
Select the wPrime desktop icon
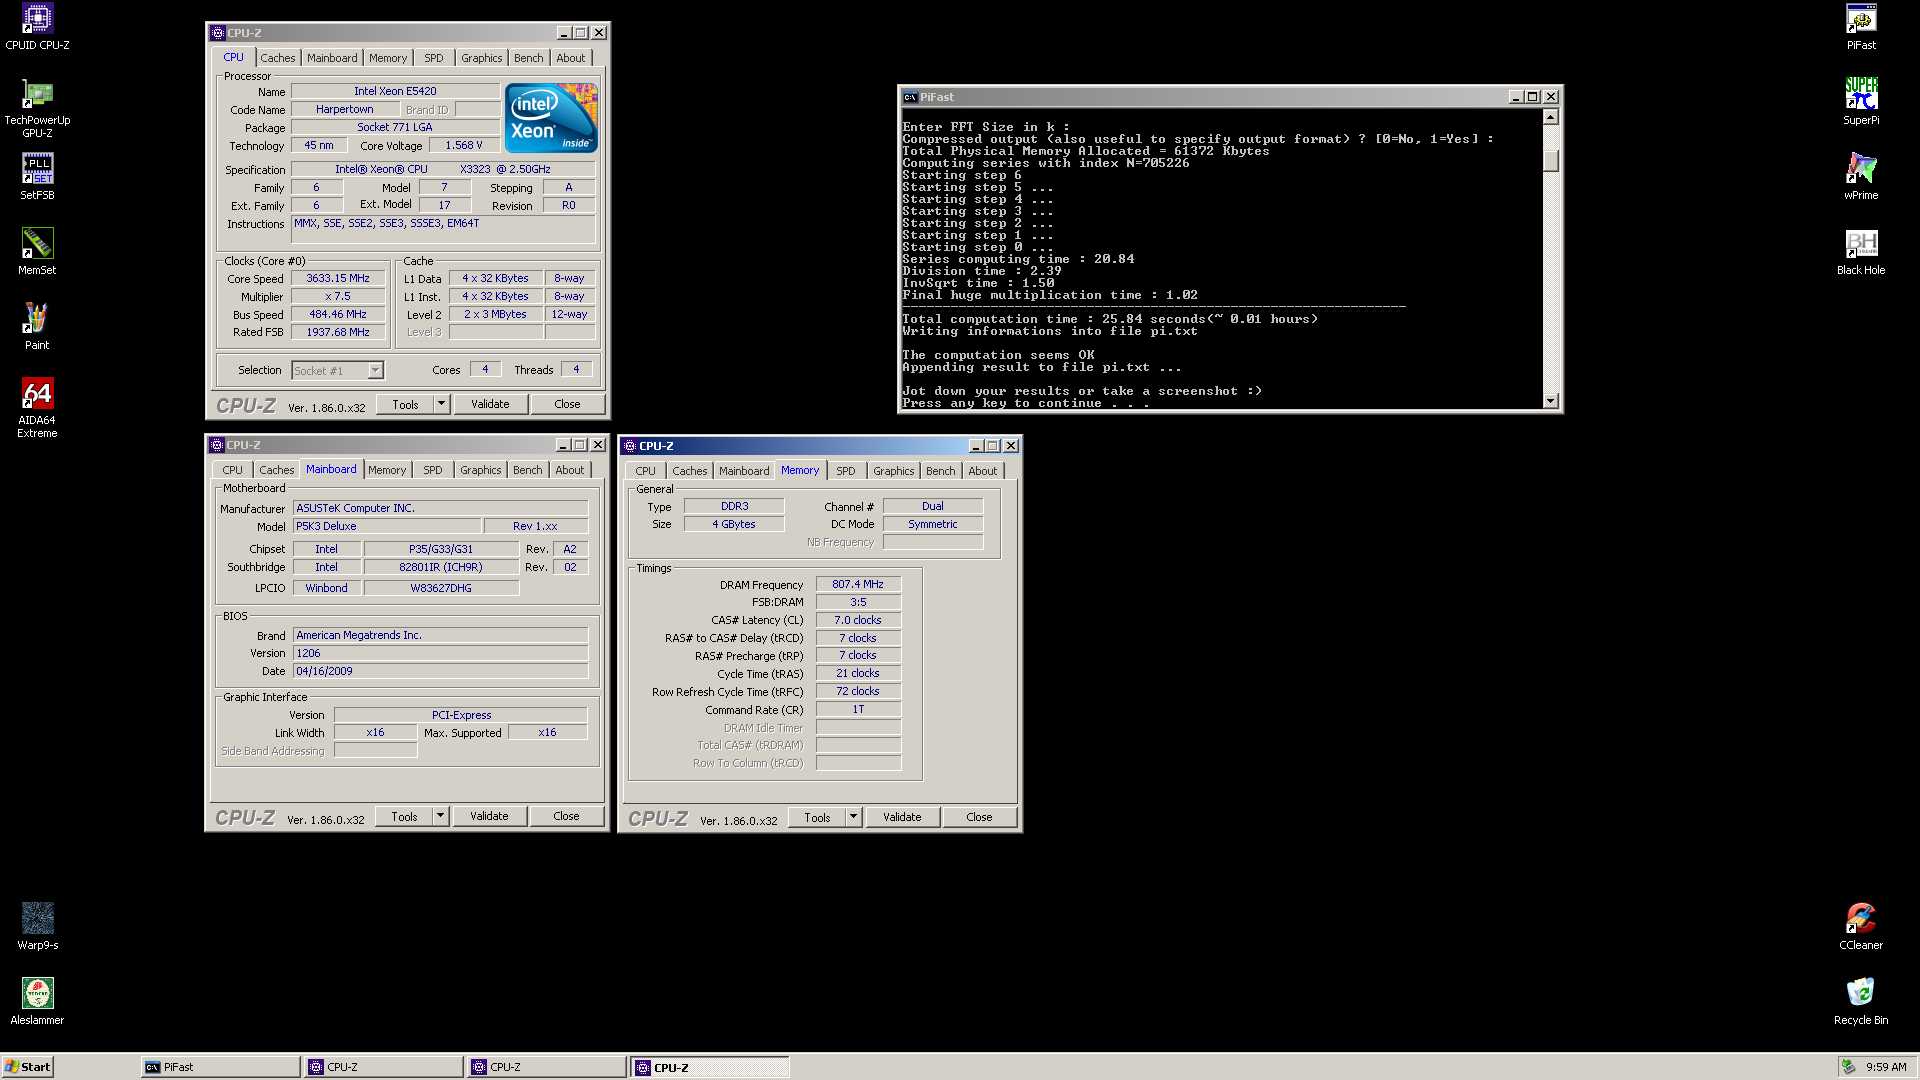[1861, 177]
